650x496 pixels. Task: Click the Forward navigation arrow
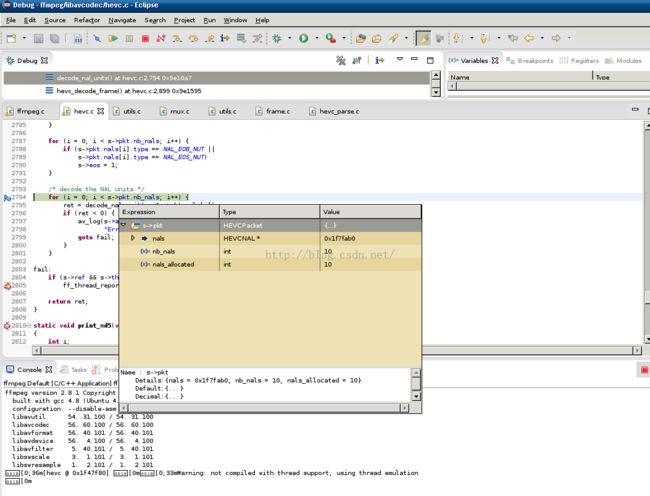pyautogui.click(x=556, y=39)
